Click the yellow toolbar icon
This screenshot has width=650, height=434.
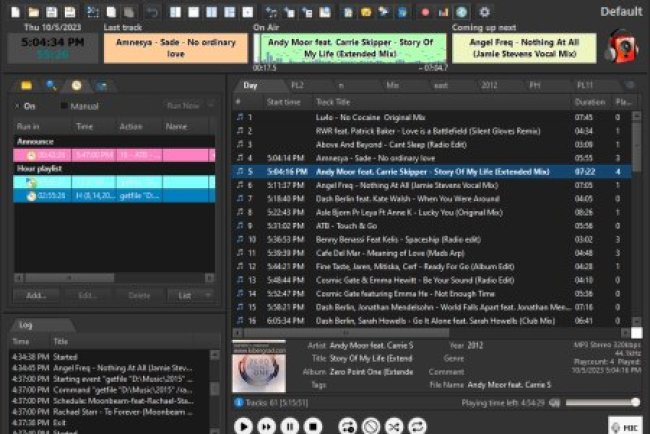coord(366,12)
